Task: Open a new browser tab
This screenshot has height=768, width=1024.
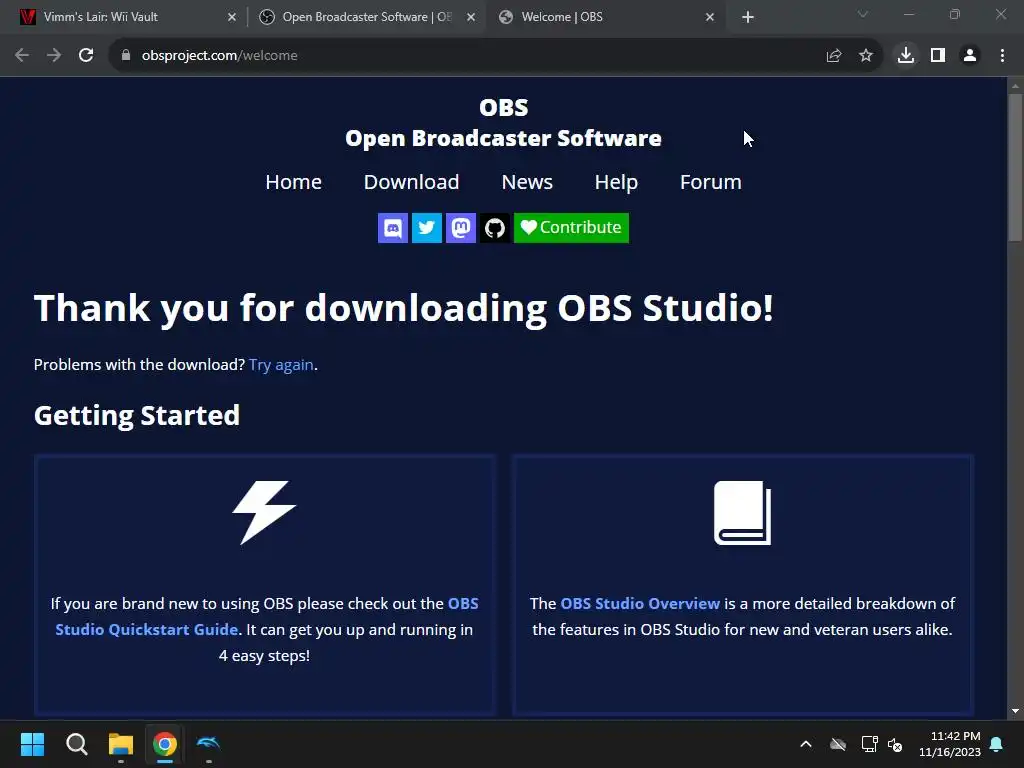Action: point(748,17)
